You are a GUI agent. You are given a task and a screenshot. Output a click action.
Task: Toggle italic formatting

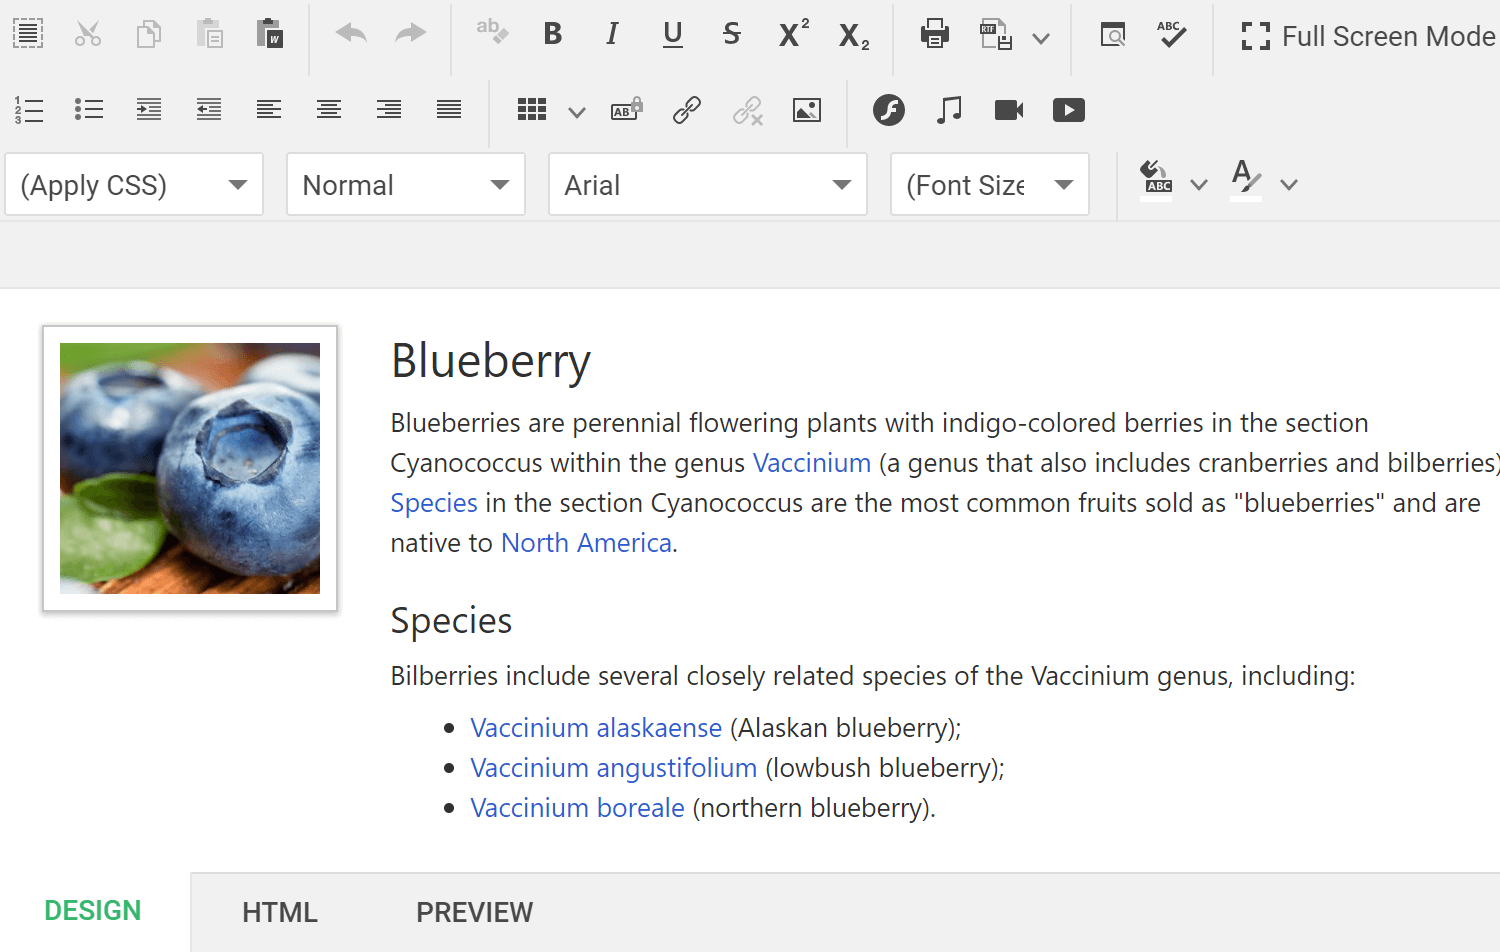click(x=612, y=35)
